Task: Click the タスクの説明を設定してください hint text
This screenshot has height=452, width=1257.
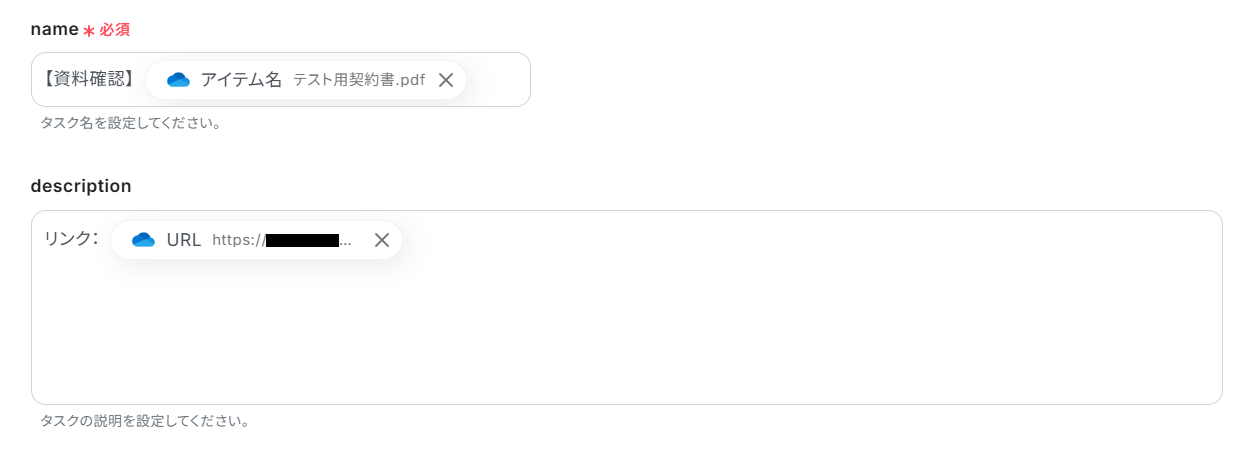Action: 145,421
